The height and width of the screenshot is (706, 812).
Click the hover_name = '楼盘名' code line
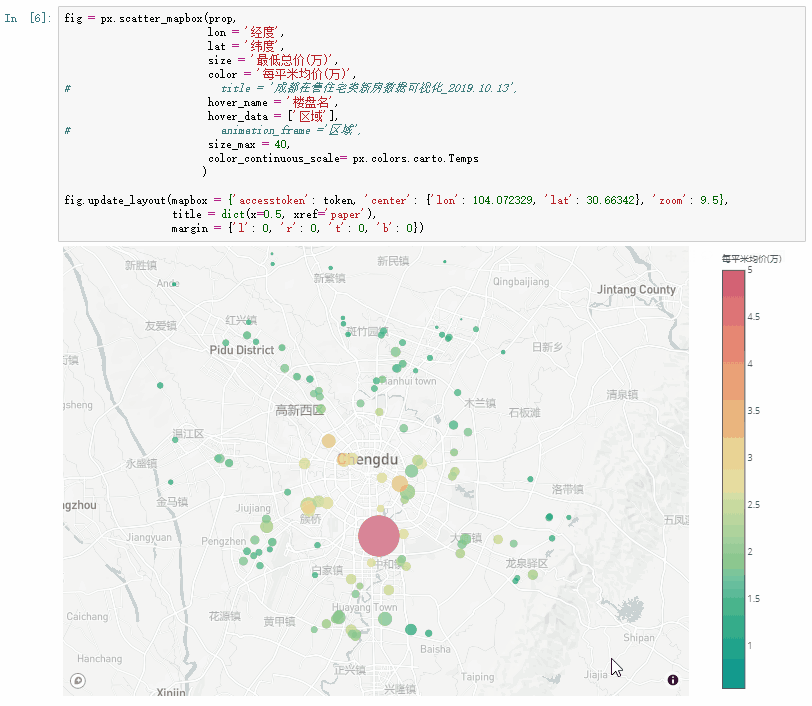(273, 103)
